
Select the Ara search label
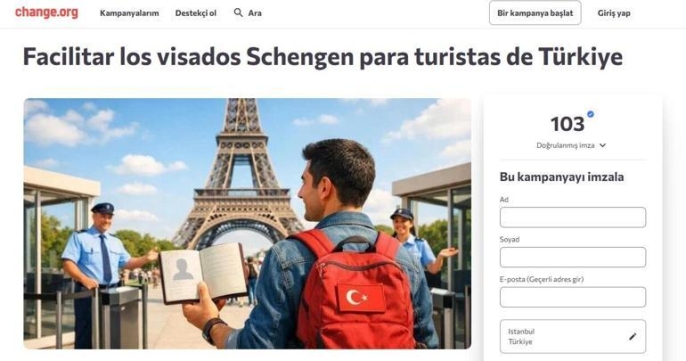[x=255, y=13]
